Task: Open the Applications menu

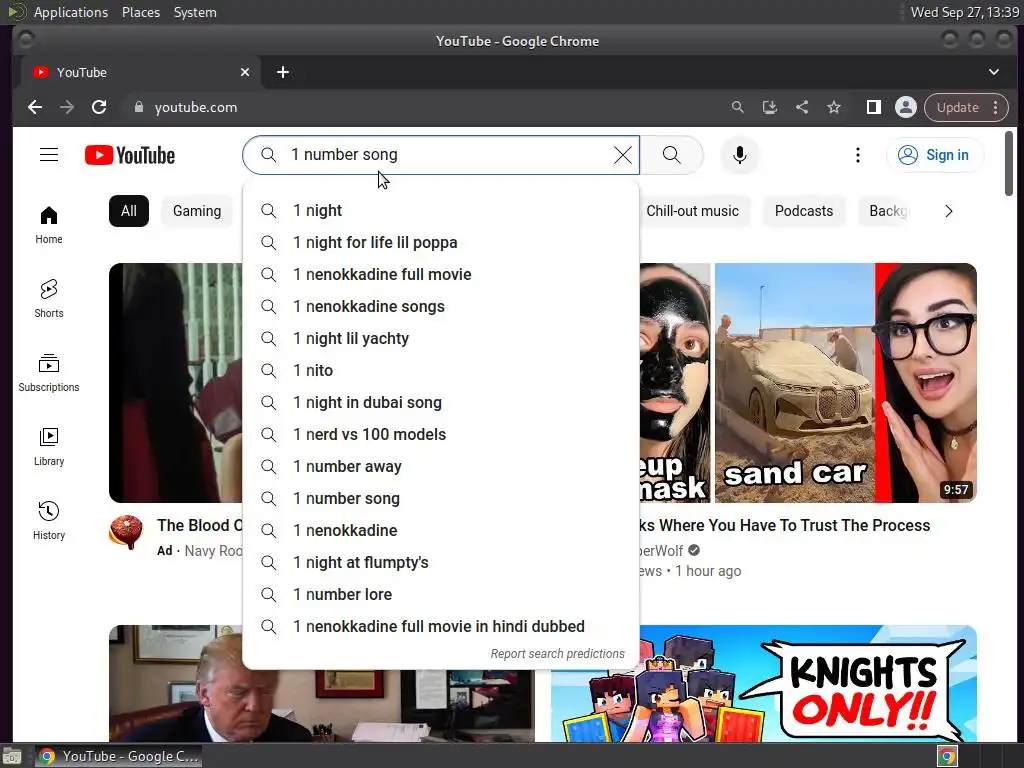Action: [x=71, y=12]
